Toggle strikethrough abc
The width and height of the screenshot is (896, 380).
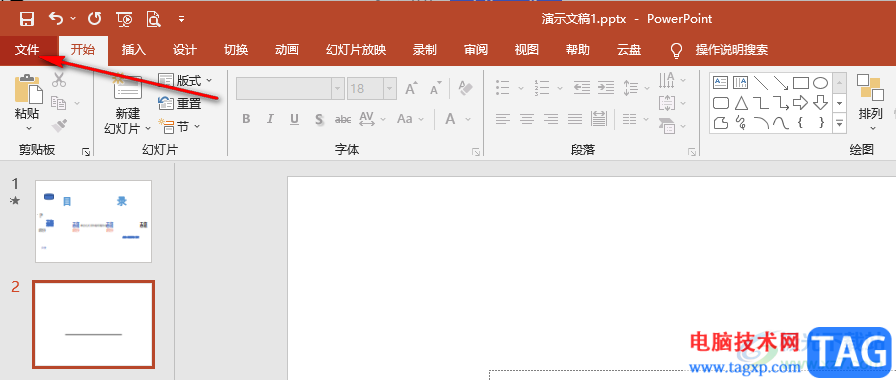click(x=343, y=119)
